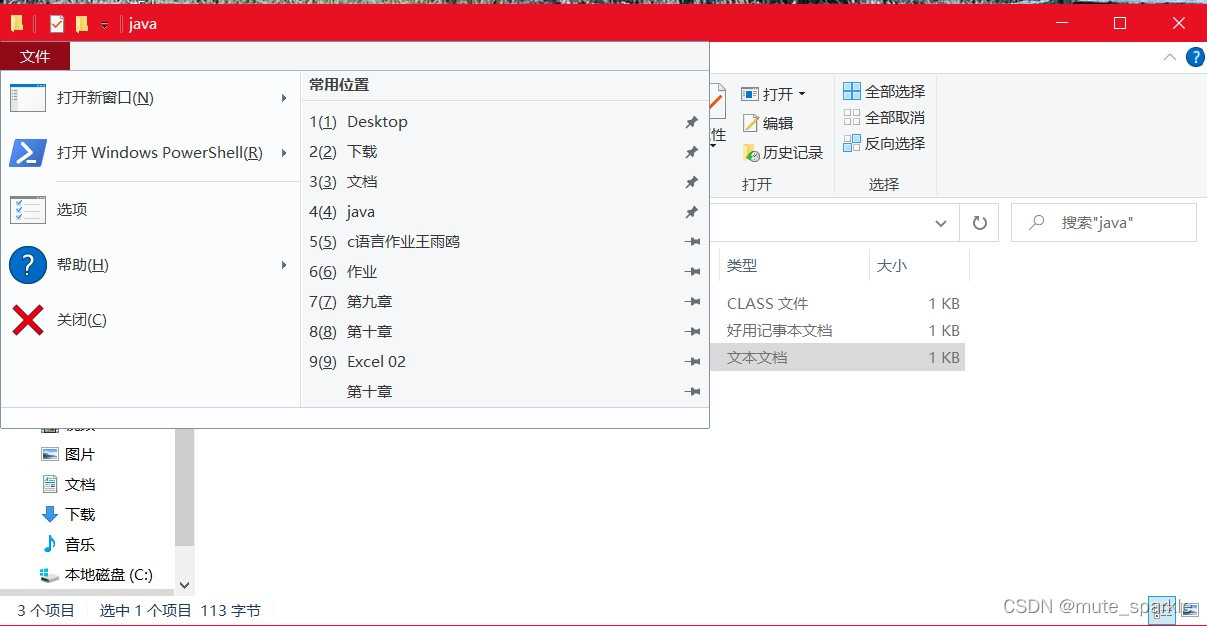Click the red X icon beside 关闭(C)
This screenshot has width=1207, height=626.
coord(28,320)
